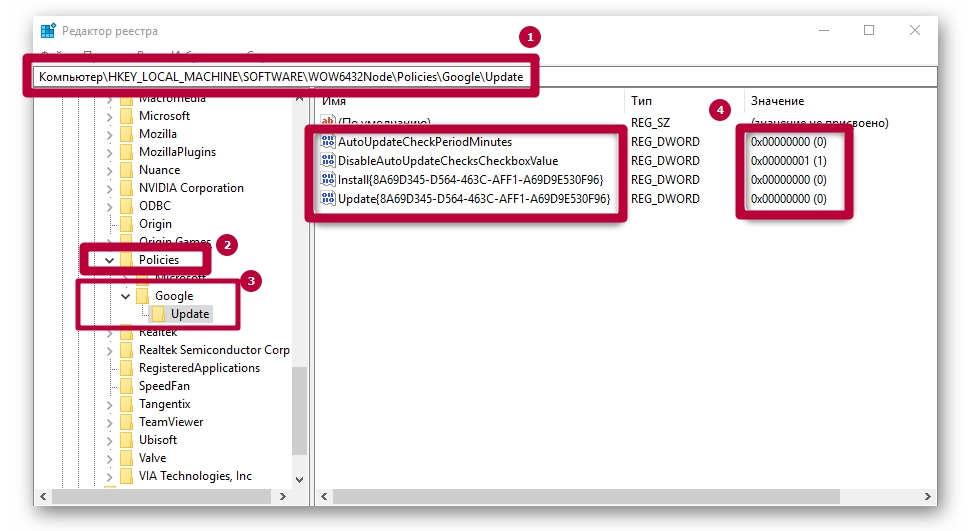Select the SpeedFan key in the tree

coord(163,386)
